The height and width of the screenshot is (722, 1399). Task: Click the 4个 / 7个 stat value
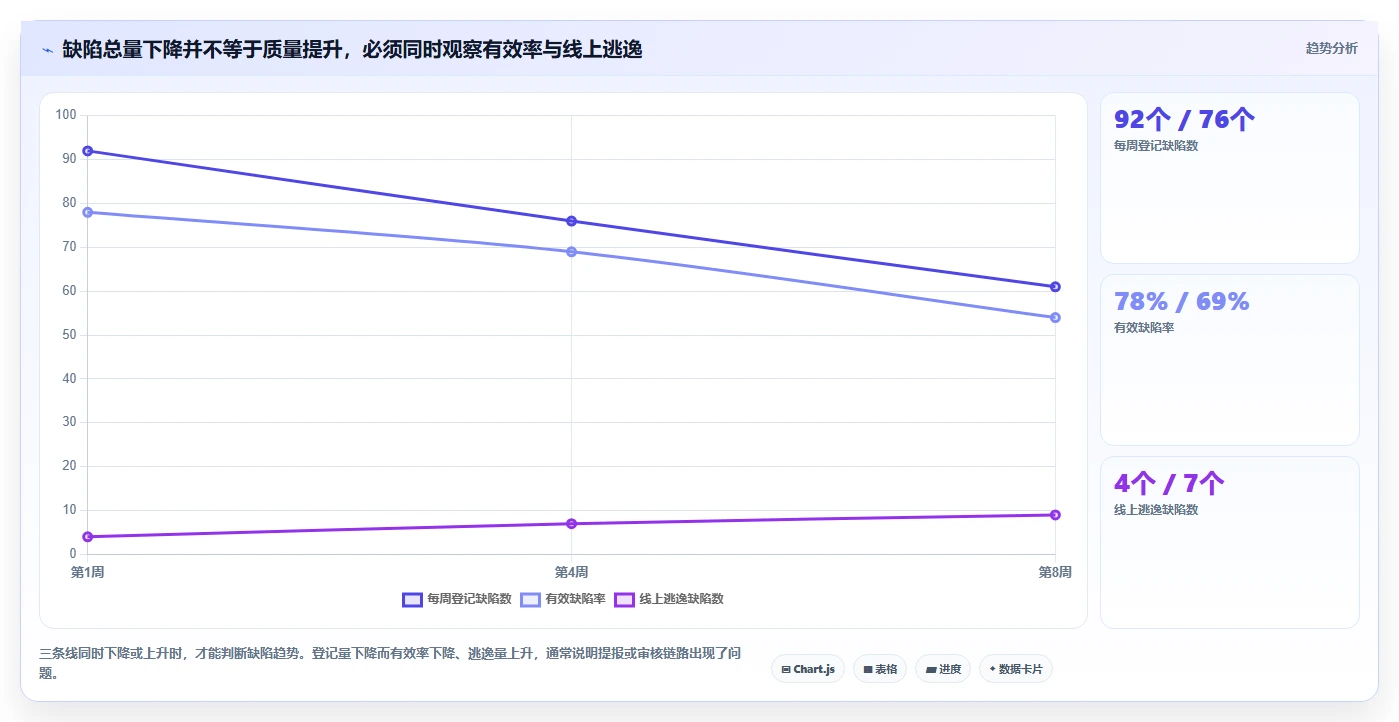point(1169,484)
